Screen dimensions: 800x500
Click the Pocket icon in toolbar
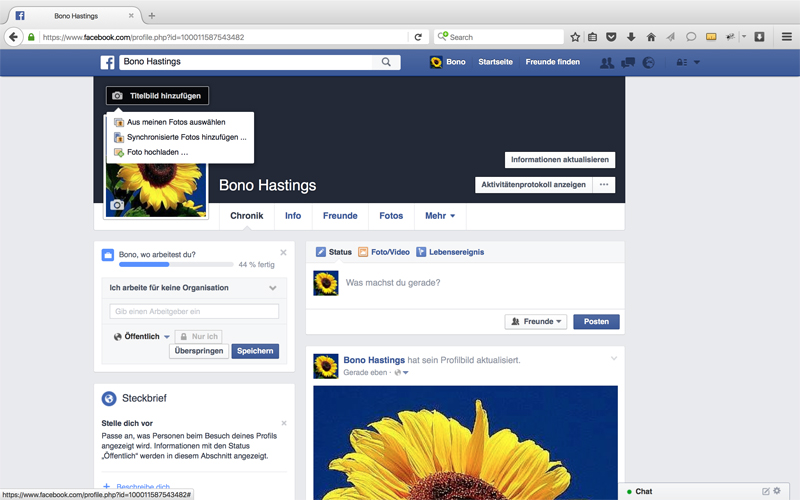[611, 37]
